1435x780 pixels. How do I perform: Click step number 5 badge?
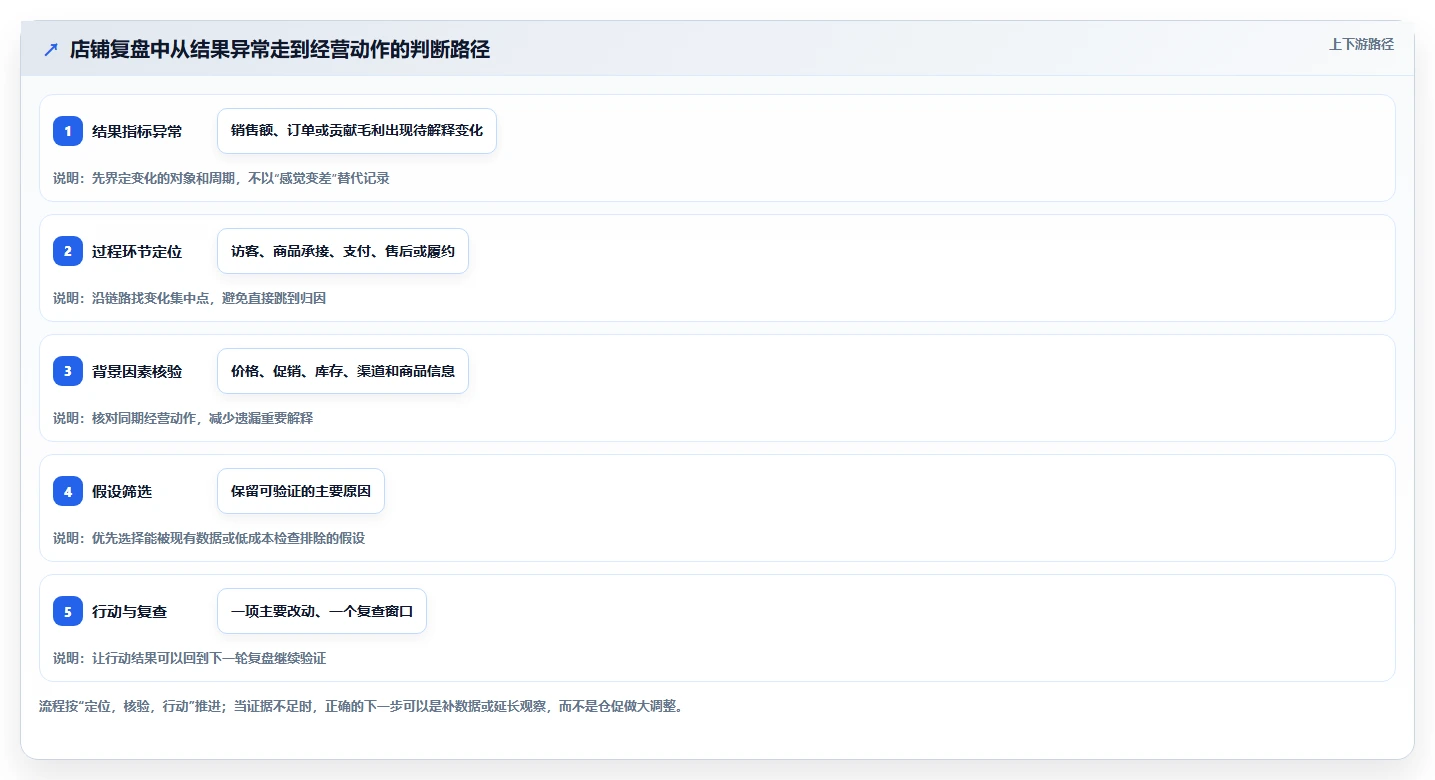[x=68, y=611]
